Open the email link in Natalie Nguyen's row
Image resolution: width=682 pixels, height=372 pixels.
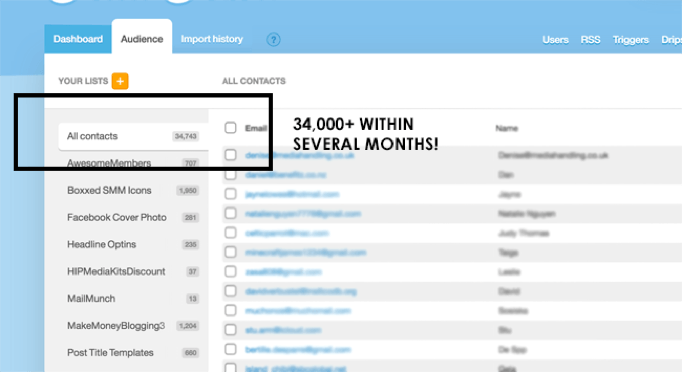coord(303,214)
